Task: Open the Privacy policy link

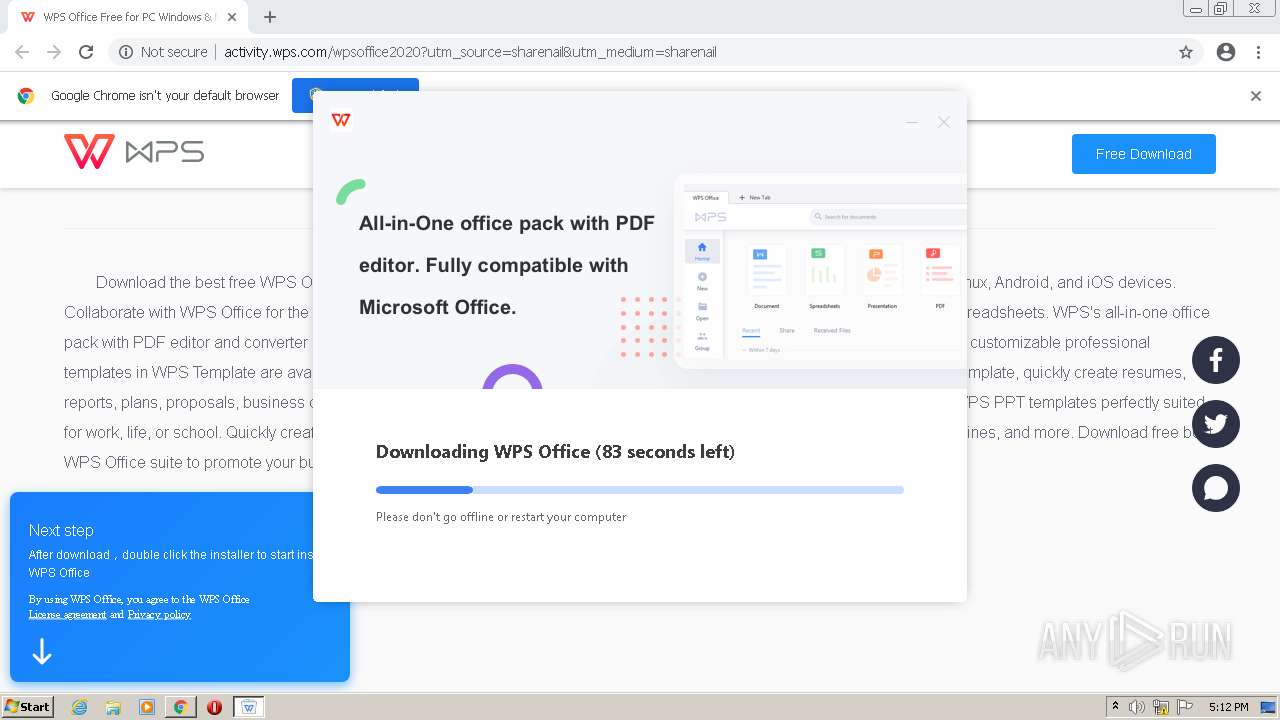Action: pyautogui.click(x=159, y=614)
